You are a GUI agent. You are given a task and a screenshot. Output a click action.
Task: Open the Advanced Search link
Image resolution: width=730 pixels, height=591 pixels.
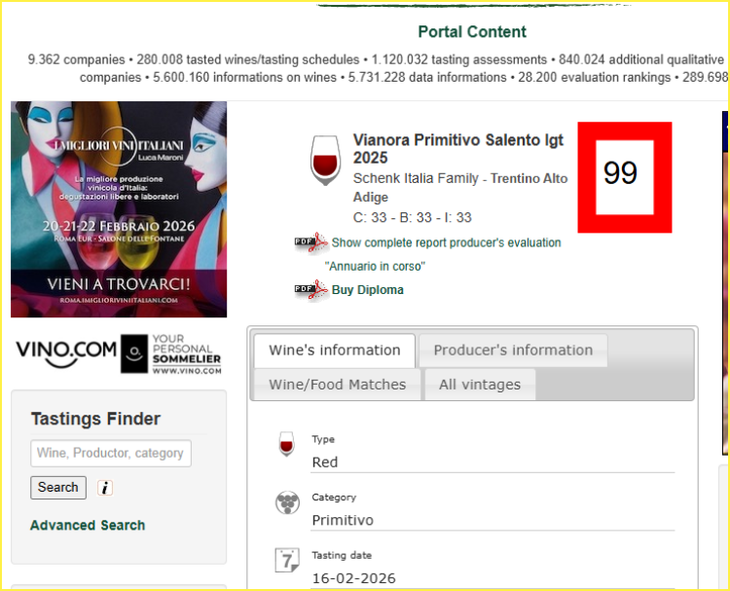[88, 525]
